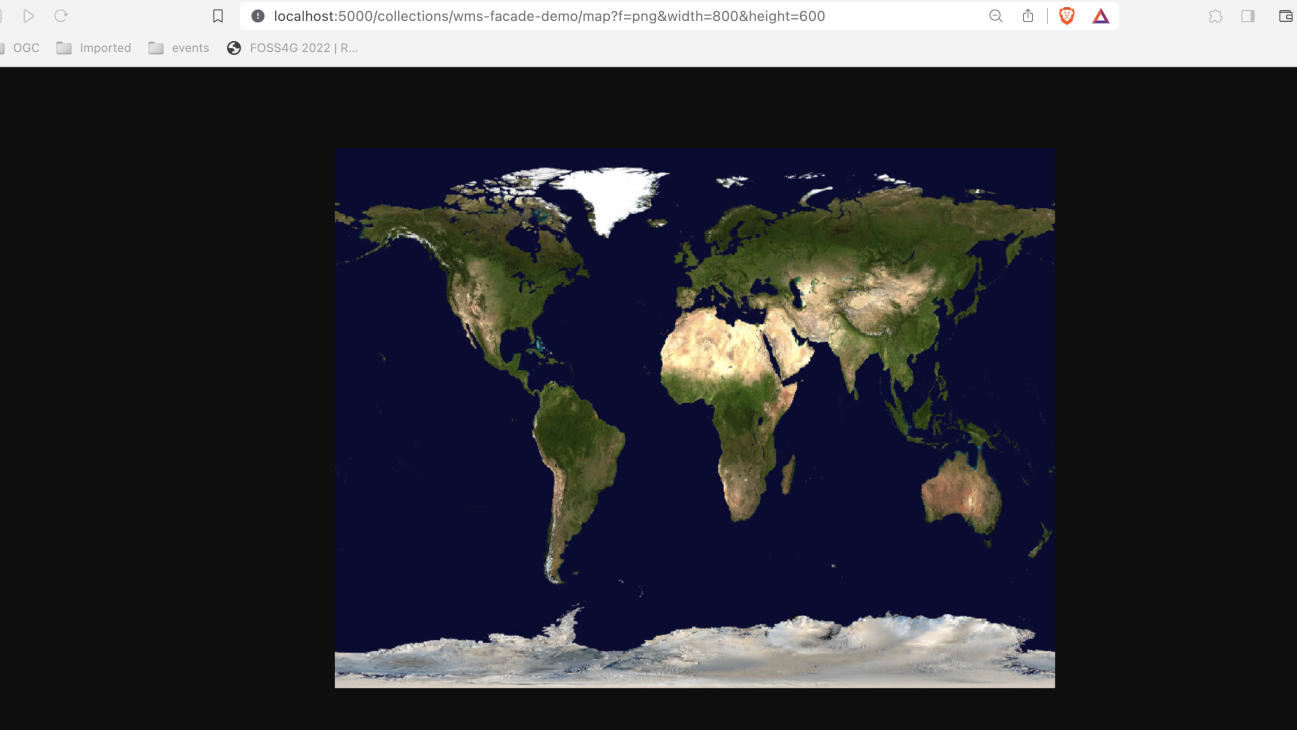Toggle the browser sidebar panel

coord(1248,16)
